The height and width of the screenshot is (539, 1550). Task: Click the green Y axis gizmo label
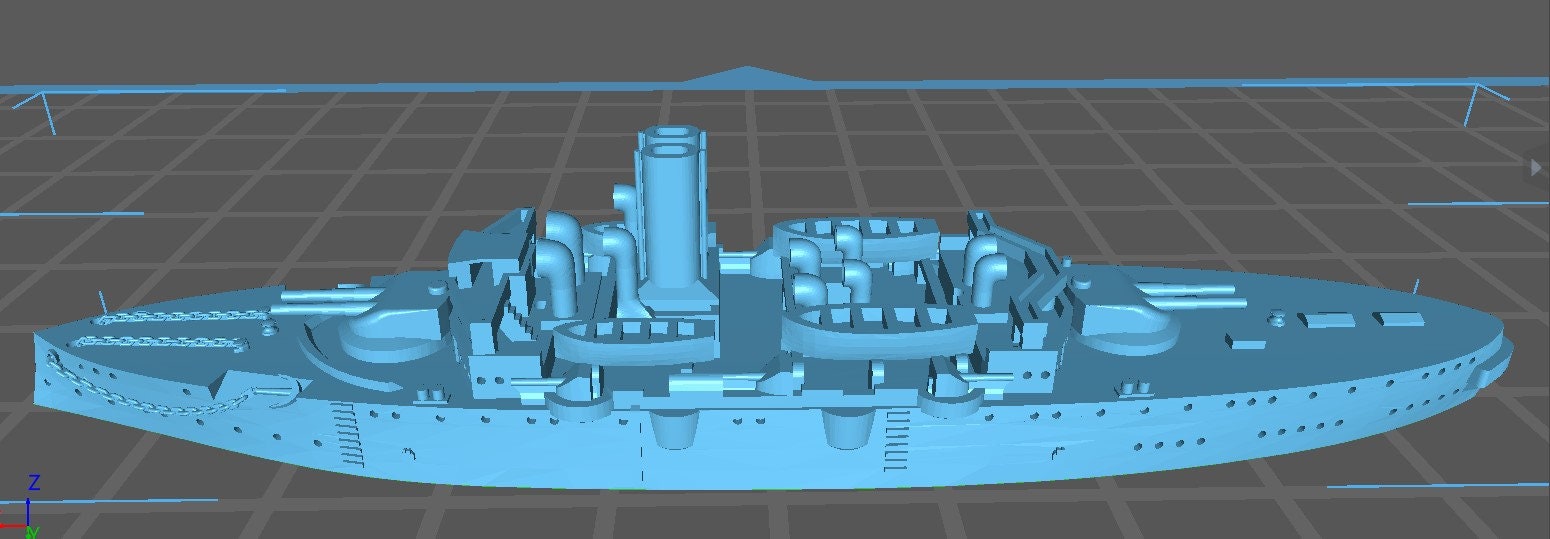point(32,532)
